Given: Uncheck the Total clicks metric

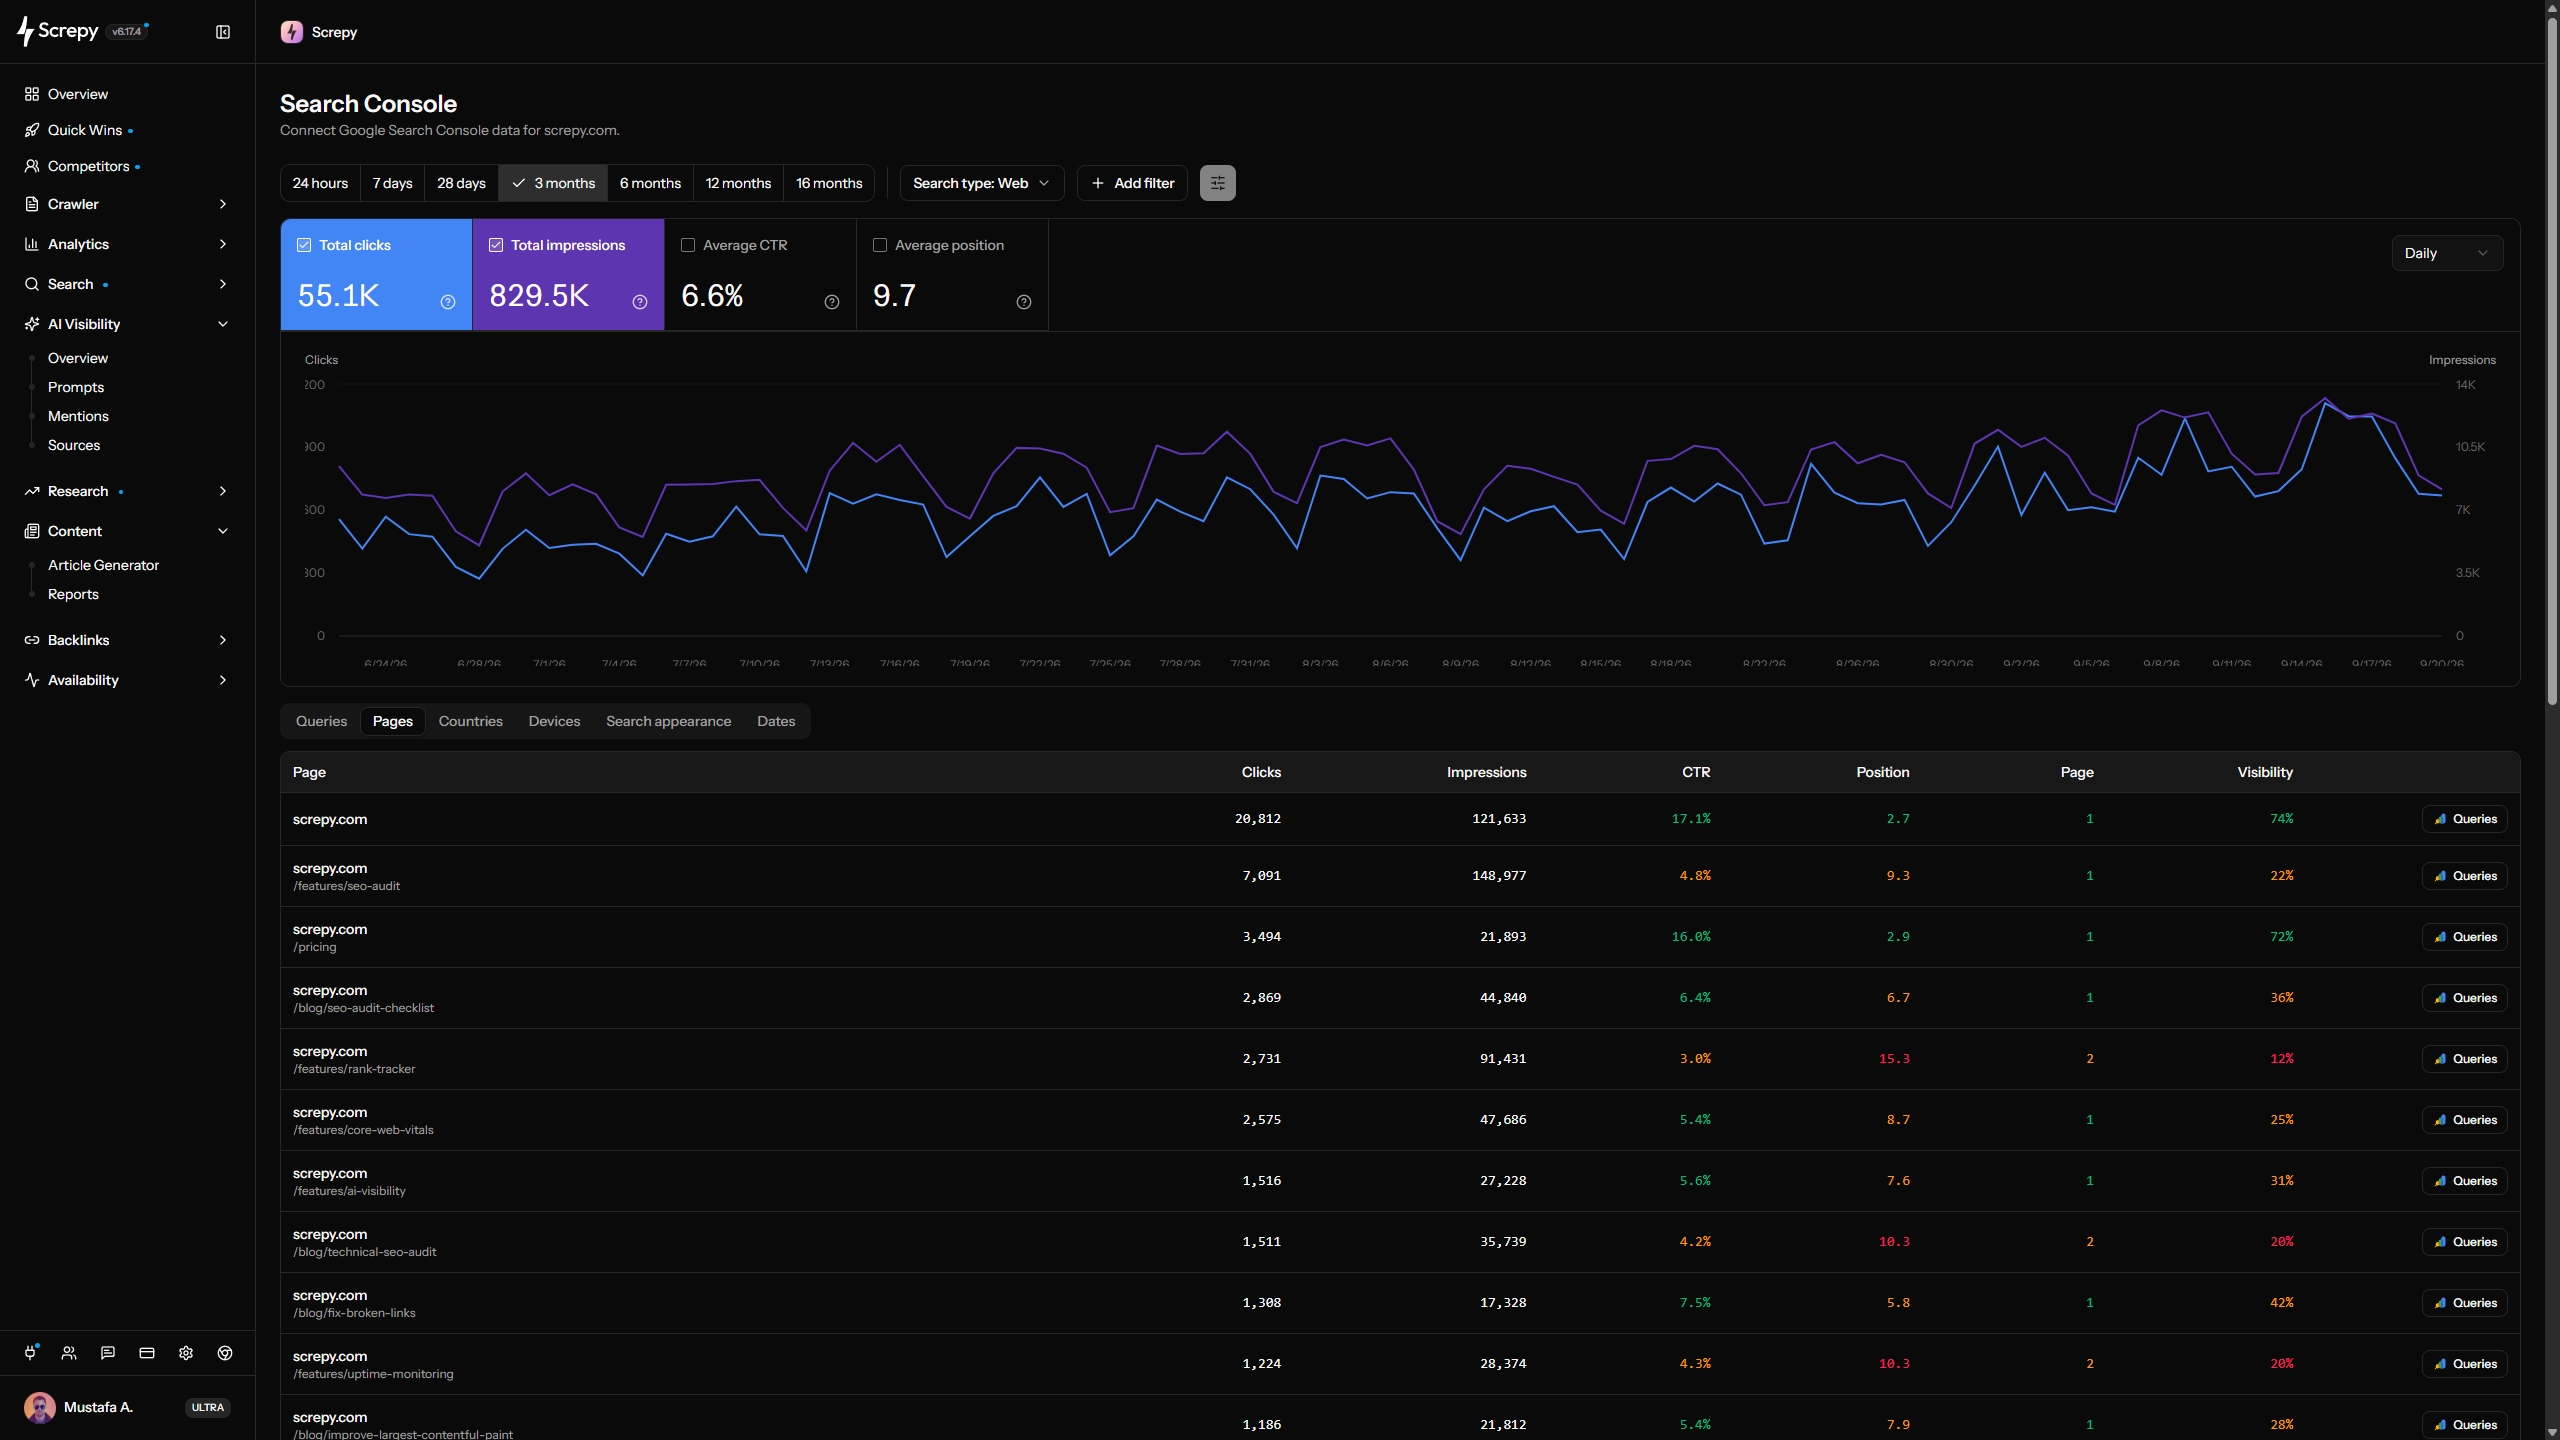Looking at the screenshot, I should (x=304, y=245).
